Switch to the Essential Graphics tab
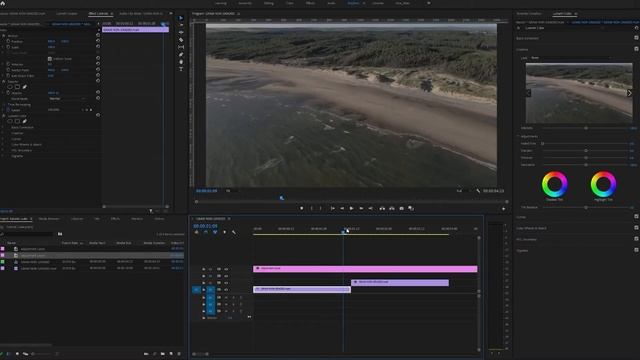The height and width of the screenshot is (360, 640). [529, 14]
